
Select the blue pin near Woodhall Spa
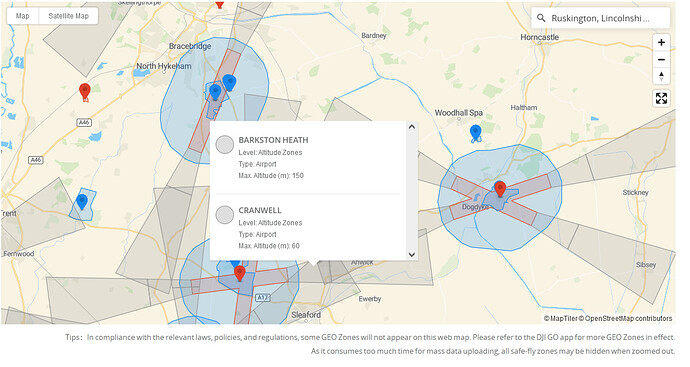475,132
